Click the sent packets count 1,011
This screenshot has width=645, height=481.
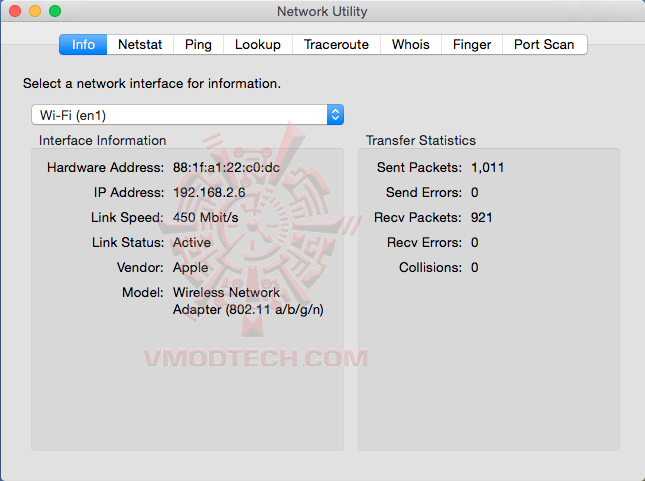click(487, 168)
